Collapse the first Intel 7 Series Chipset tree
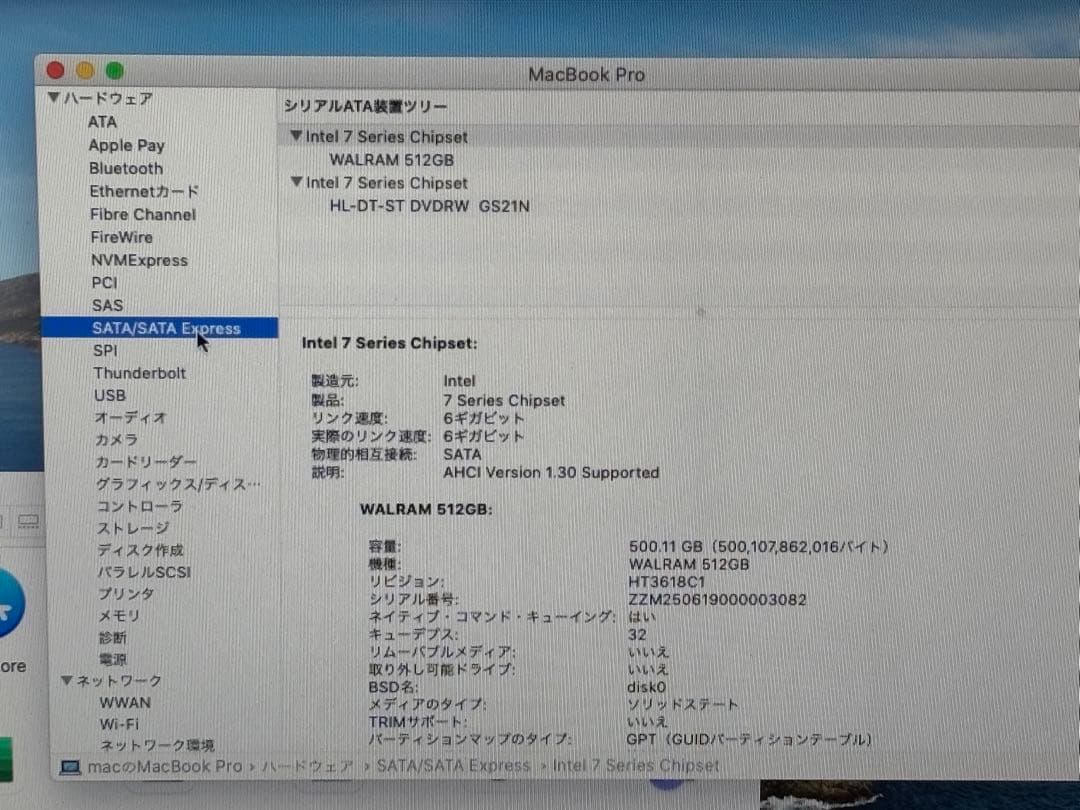The width and height of the screenshot is (1080, 810). (x=297, y=136)
